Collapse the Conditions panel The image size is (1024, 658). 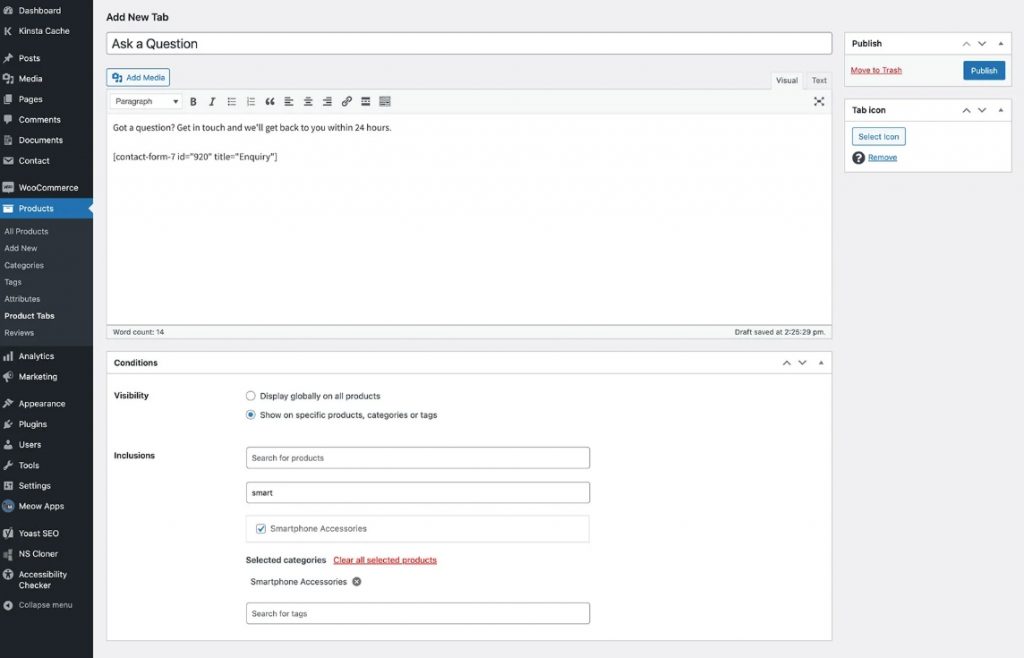coord(821,363)
